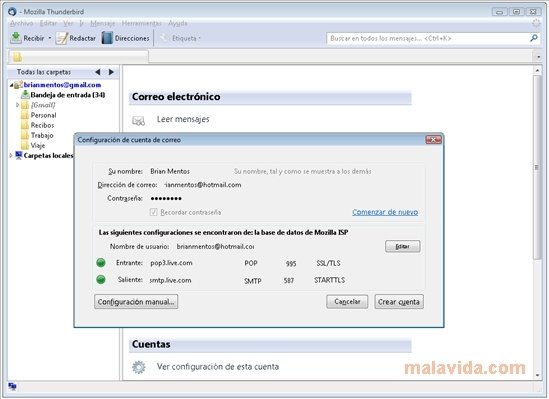Click smtp.live.com server text
Image resolution: width=549 pixels, height=399 pixels.
[x=170, y=280]
